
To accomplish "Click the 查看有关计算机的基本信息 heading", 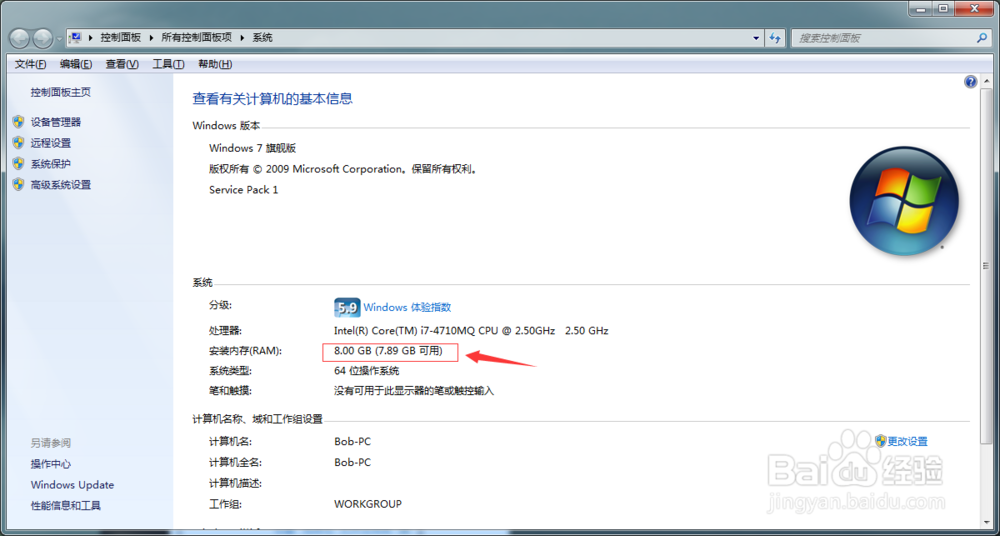I will coord(273,99).
